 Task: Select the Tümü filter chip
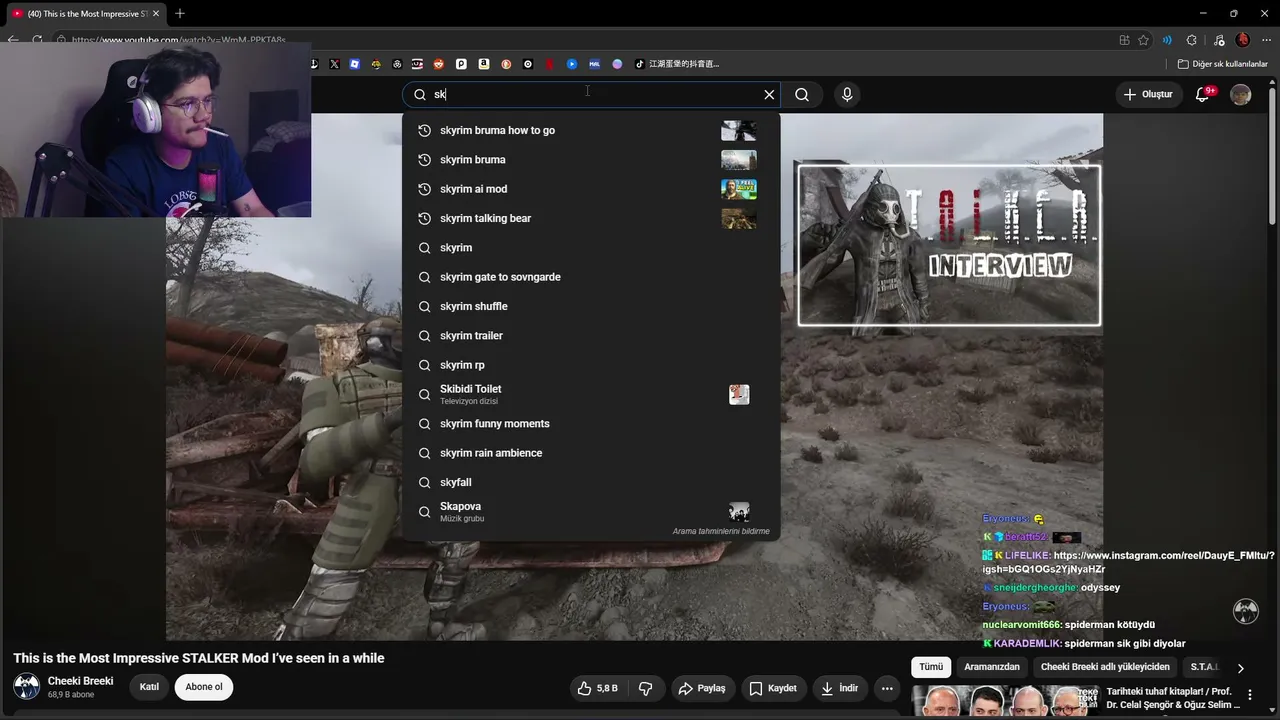tap(931, 667)
